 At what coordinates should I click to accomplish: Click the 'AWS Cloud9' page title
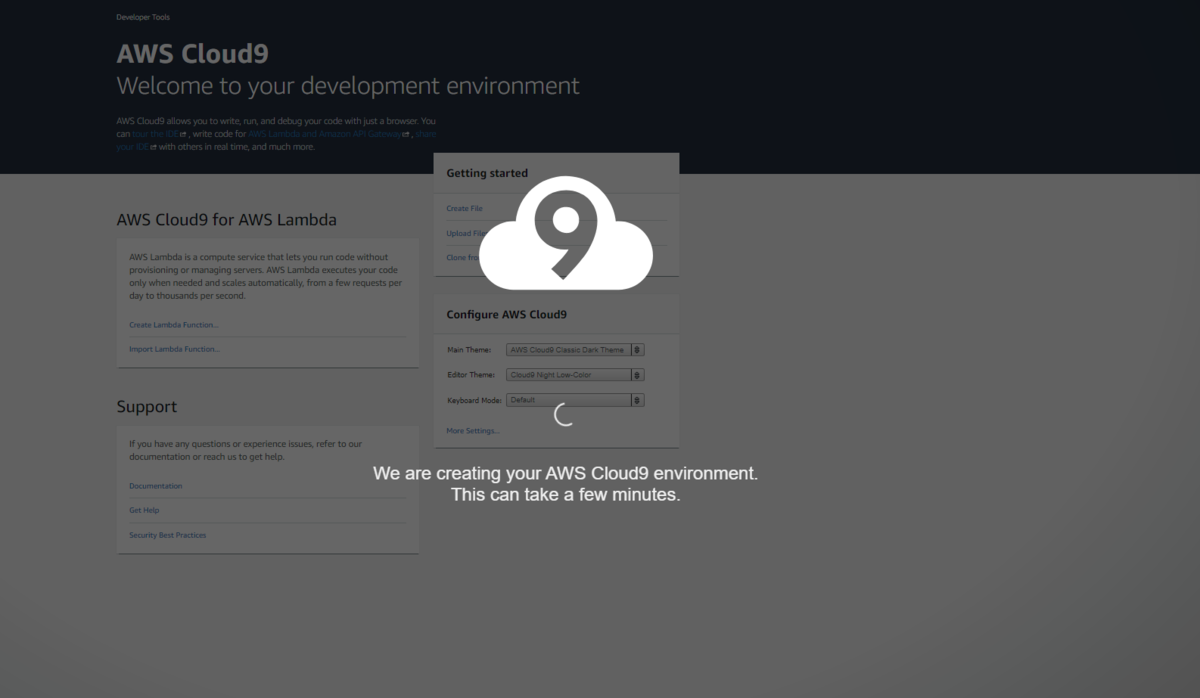pyautogui.click(x=192, y=54)
